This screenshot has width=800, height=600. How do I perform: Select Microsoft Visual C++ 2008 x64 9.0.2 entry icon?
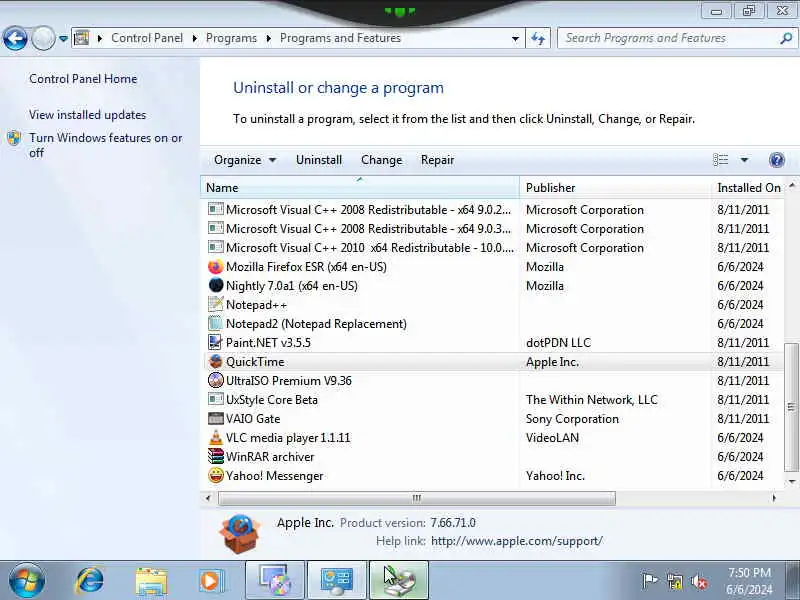pos(216,209)
